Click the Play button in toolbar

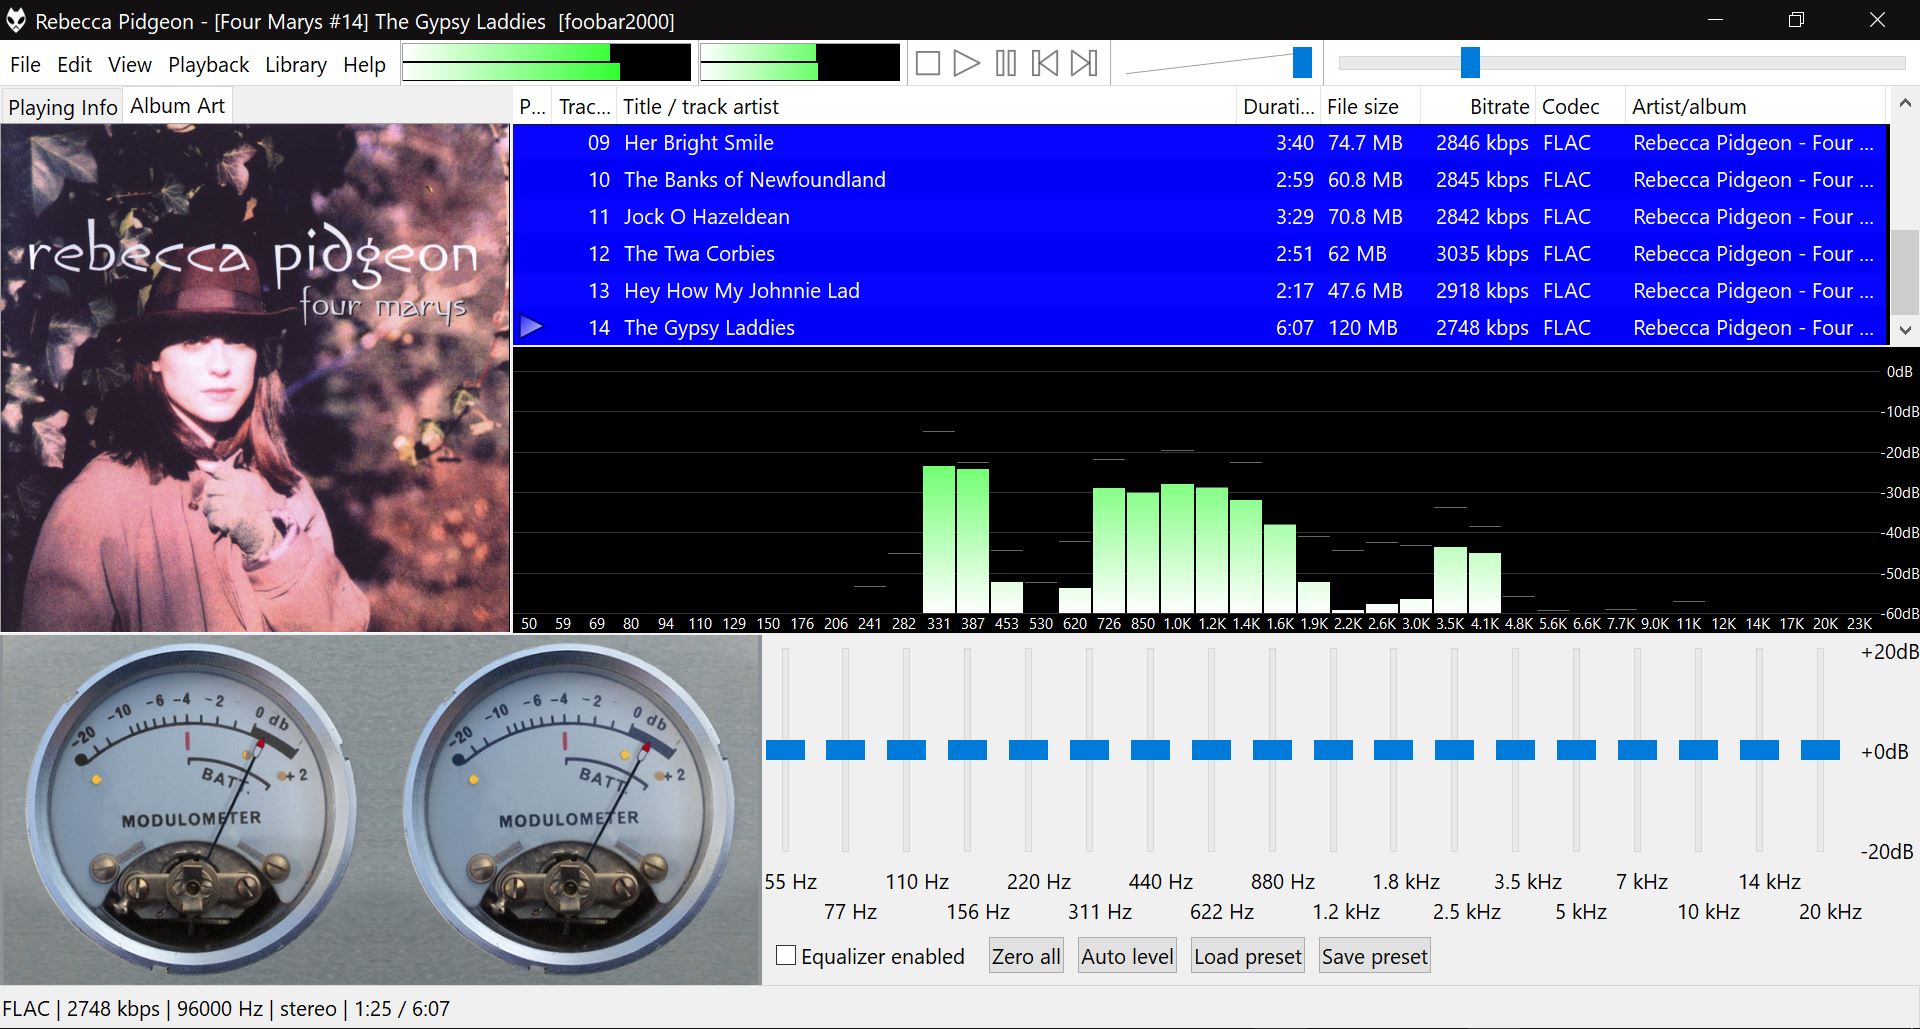tap(966, 64)
